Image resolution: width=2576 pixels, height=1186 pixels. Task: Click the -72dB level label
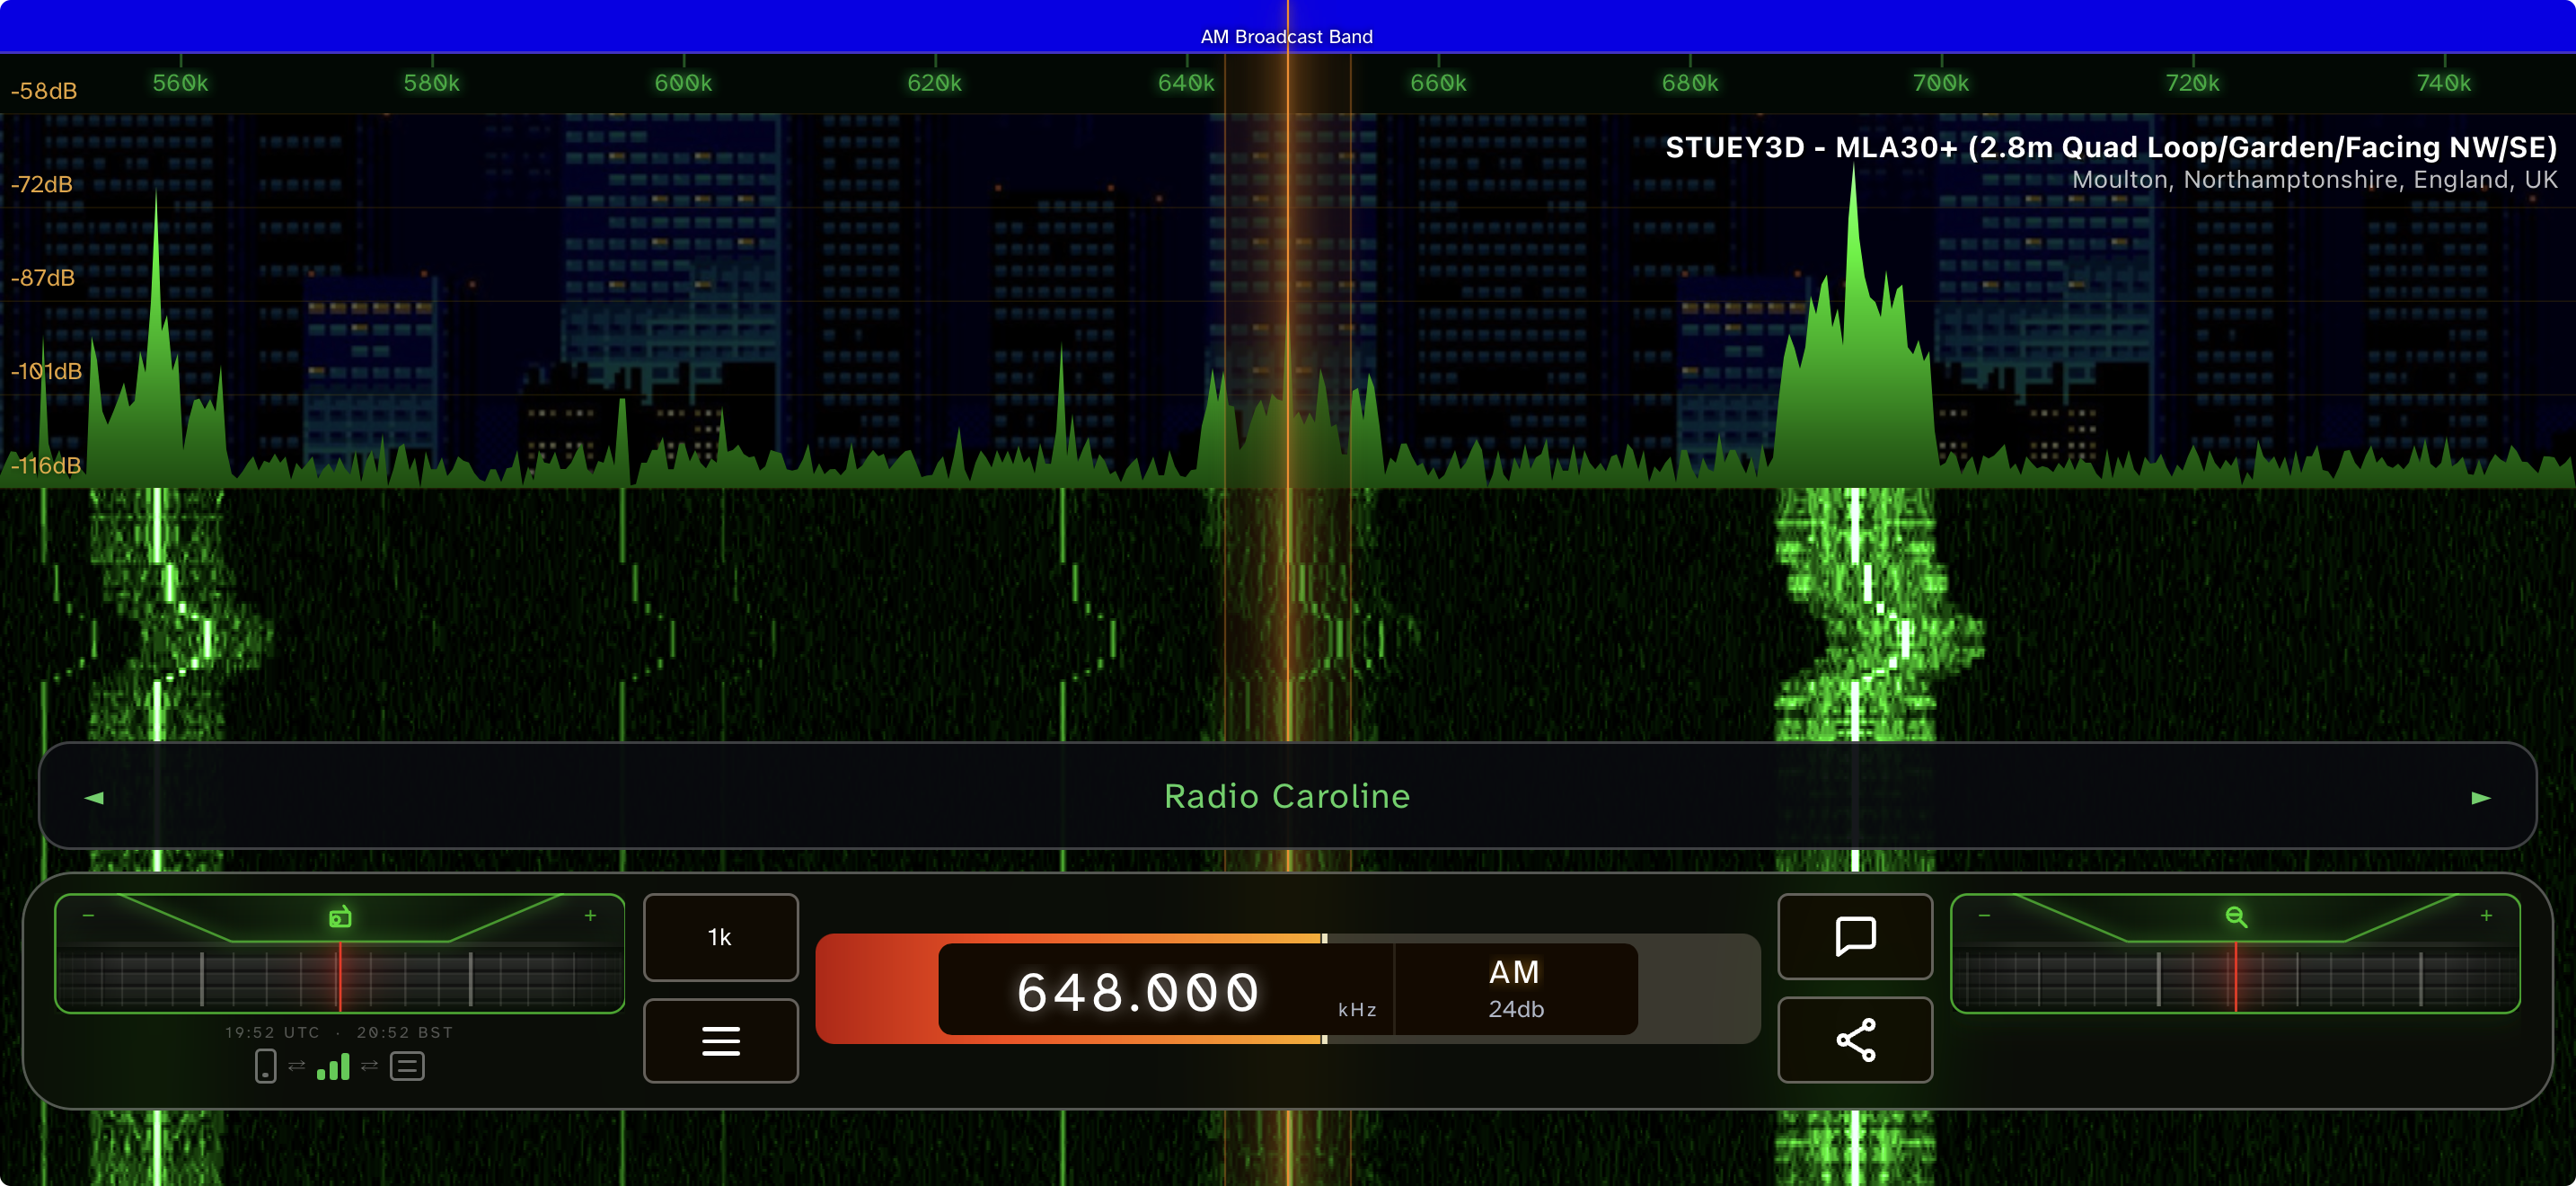pyautogui.click(x=42, y=185)
